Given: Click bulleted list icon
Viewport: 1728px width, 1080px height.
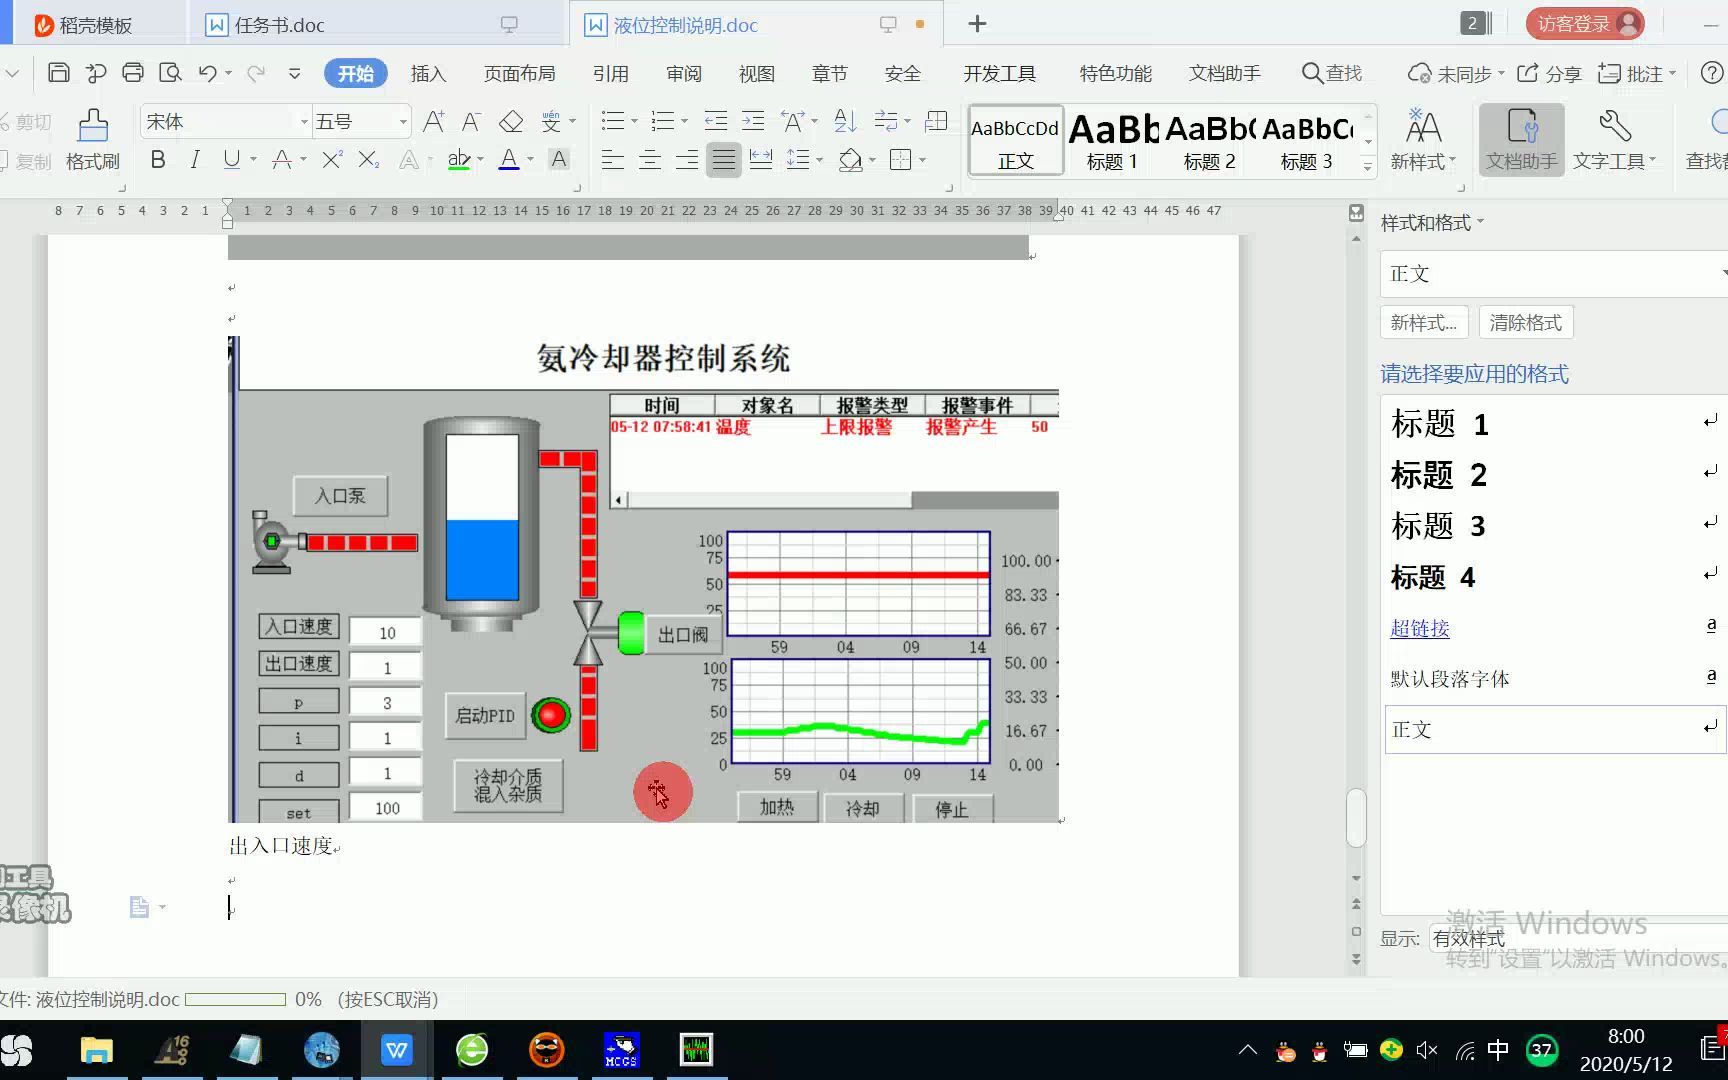Looking at the screenshot, I should tap(613, 122).
